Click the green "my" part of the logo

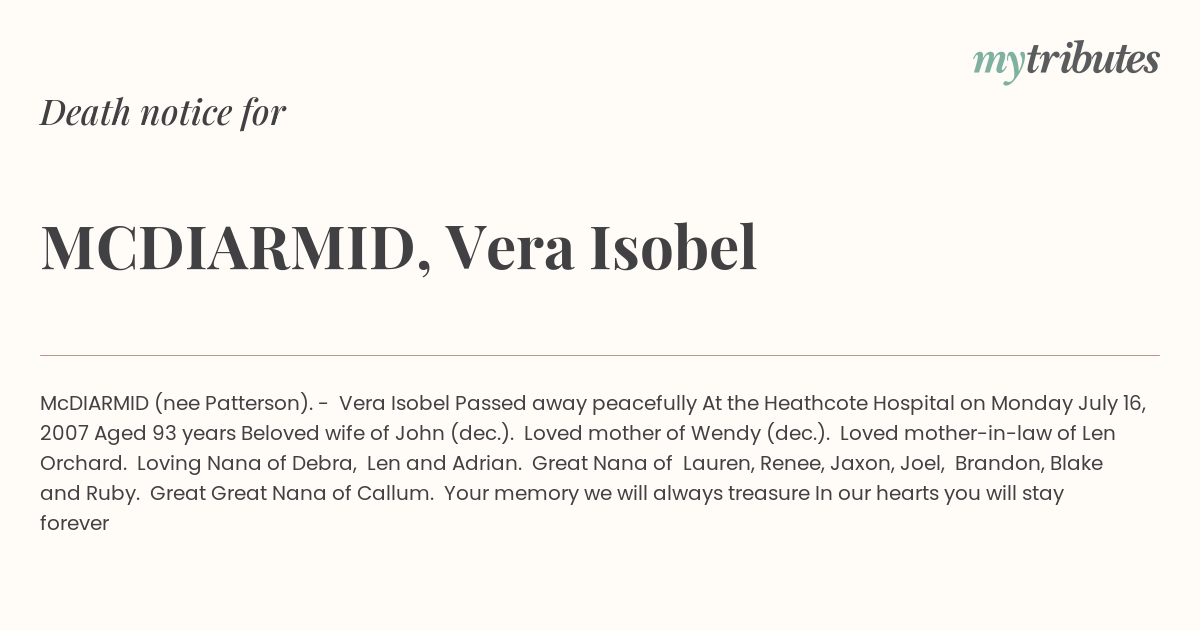[998, 64]
